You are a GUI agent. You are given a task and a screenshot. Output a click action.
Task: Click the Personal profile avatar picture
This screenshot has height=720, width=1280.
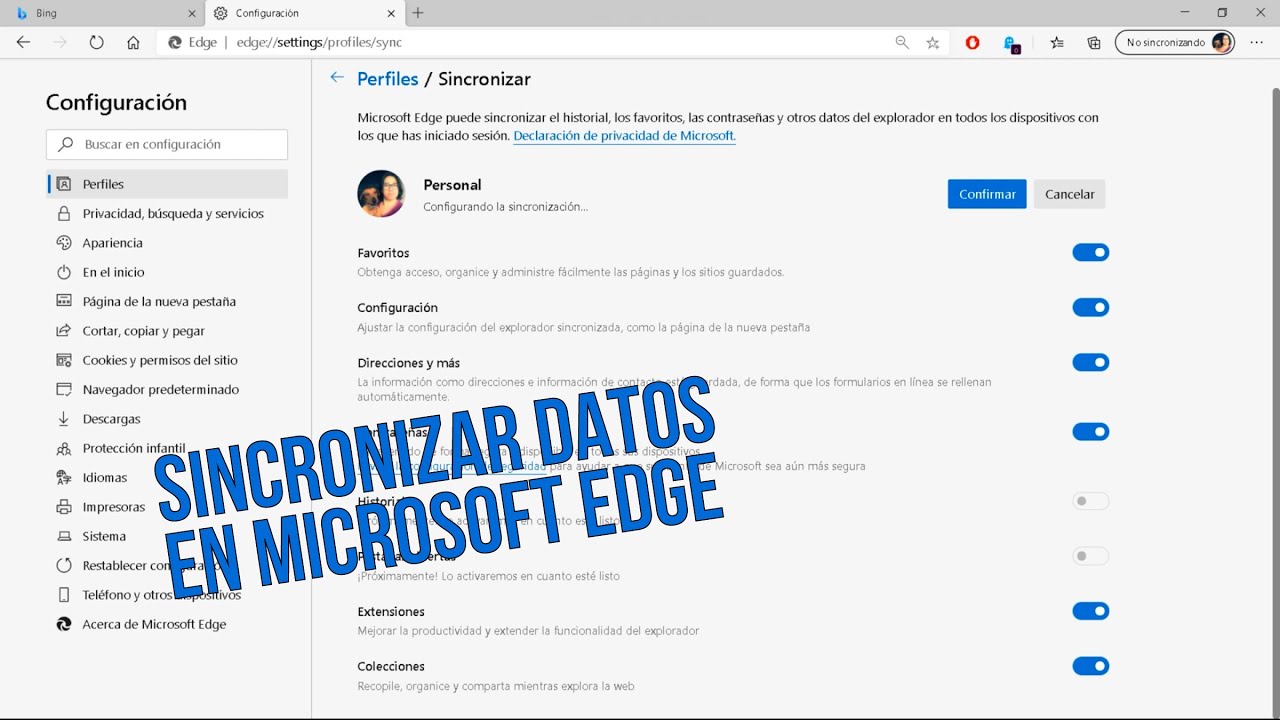(x=381, y=194)
